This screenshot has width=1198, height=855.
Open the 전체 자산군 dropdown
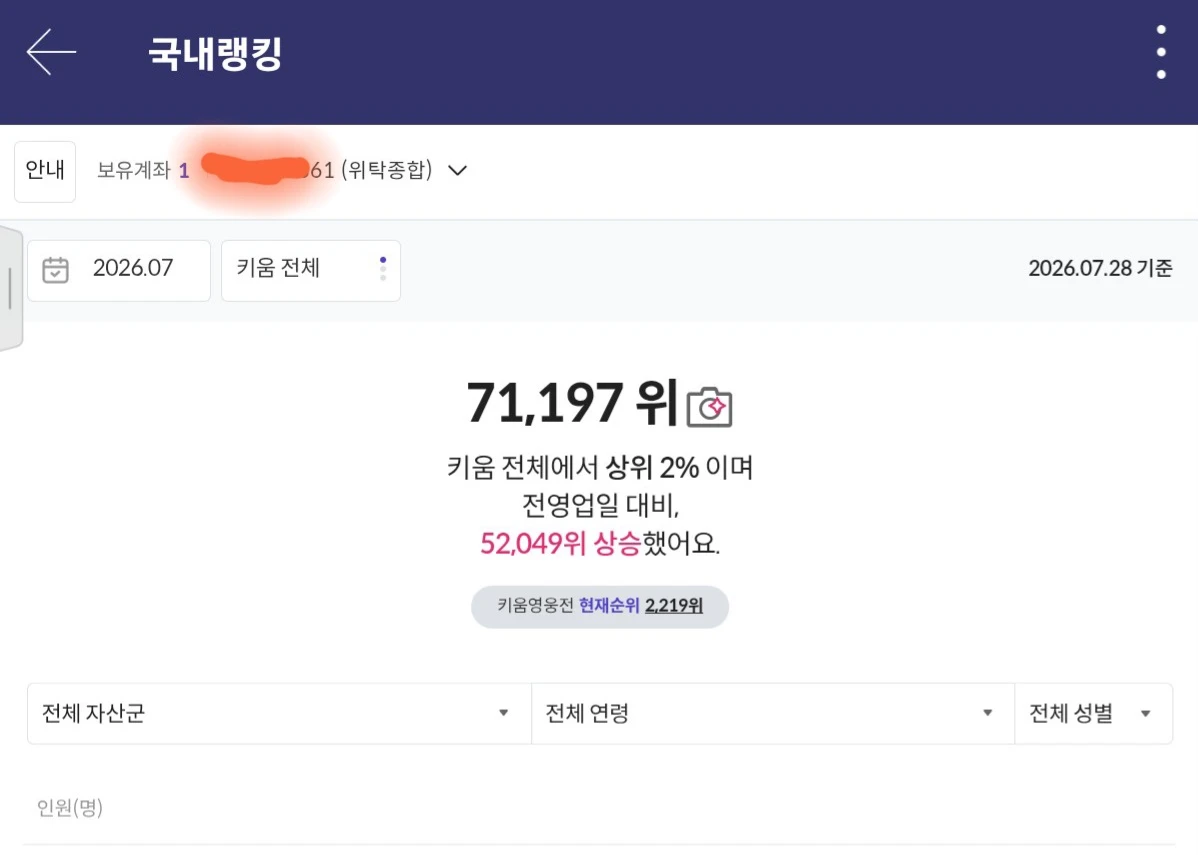280,714
